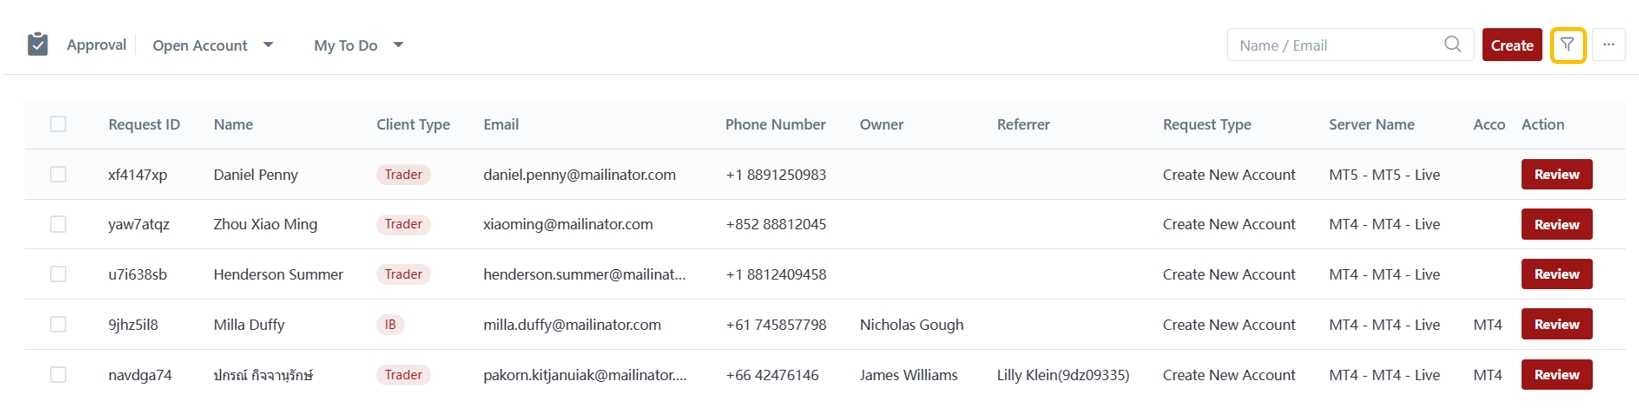Tick the checkbox for Daniel Penny's row
Viewport: 1639px width, 409px height.
click(x=58, y=174)
